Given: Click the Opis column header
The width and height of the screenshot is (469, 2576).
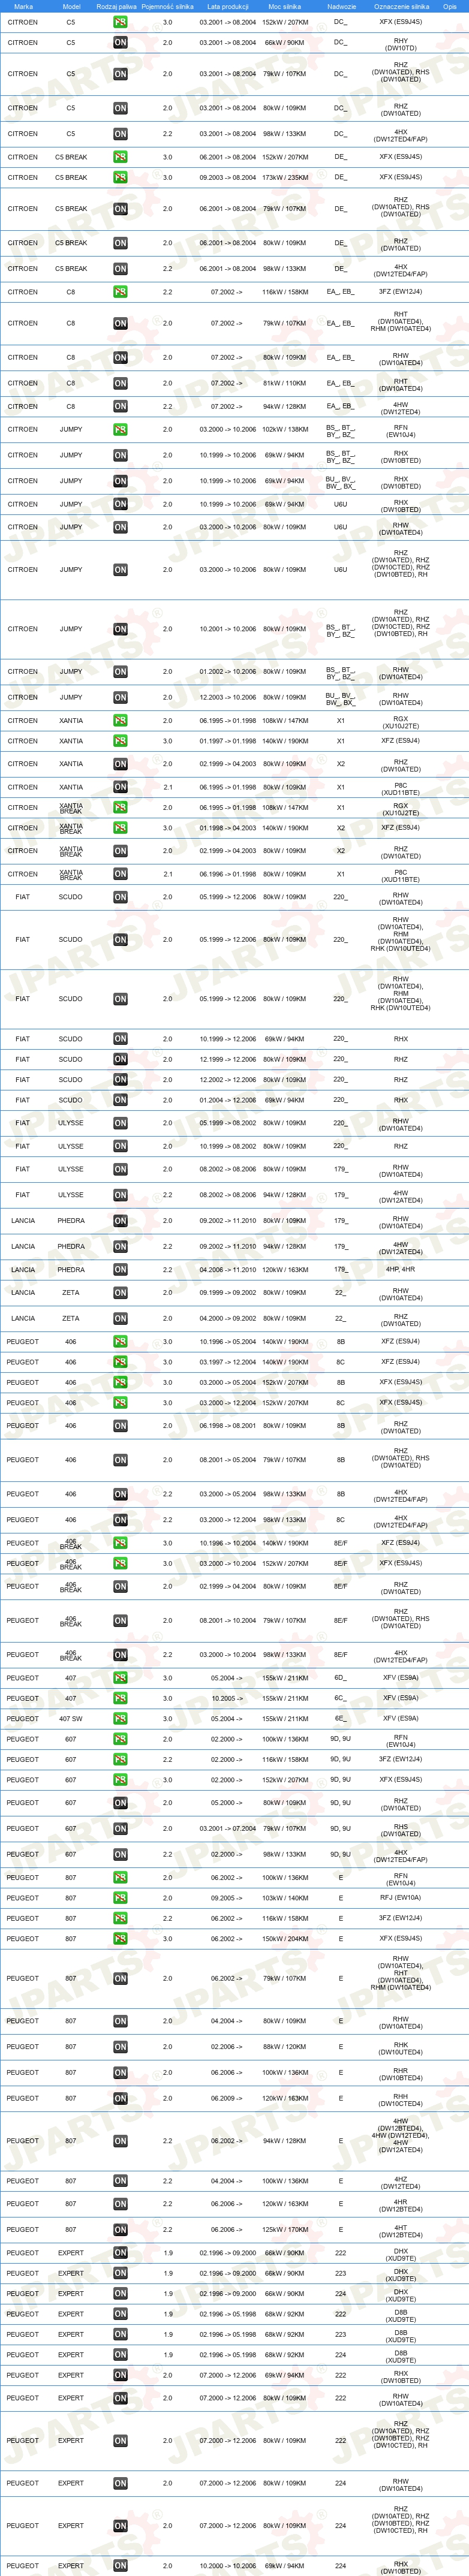Looking at the screenshot, I should [x=450, y=6].
